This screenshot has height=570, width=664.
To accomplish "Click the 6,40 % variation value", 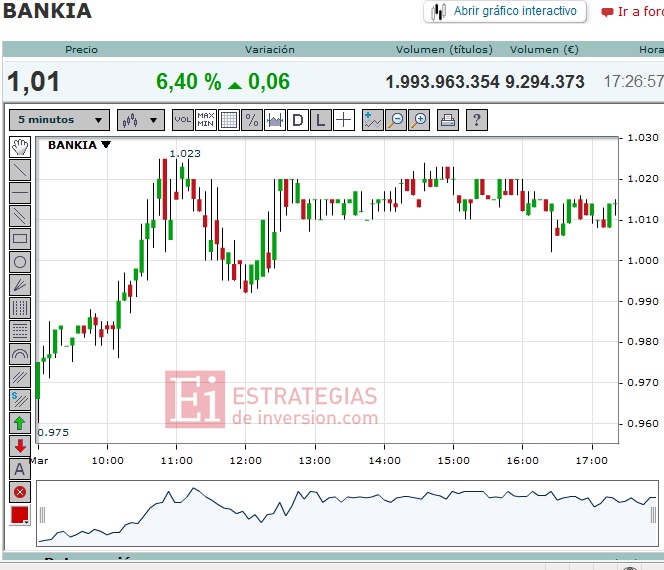I will coord(188,81).
